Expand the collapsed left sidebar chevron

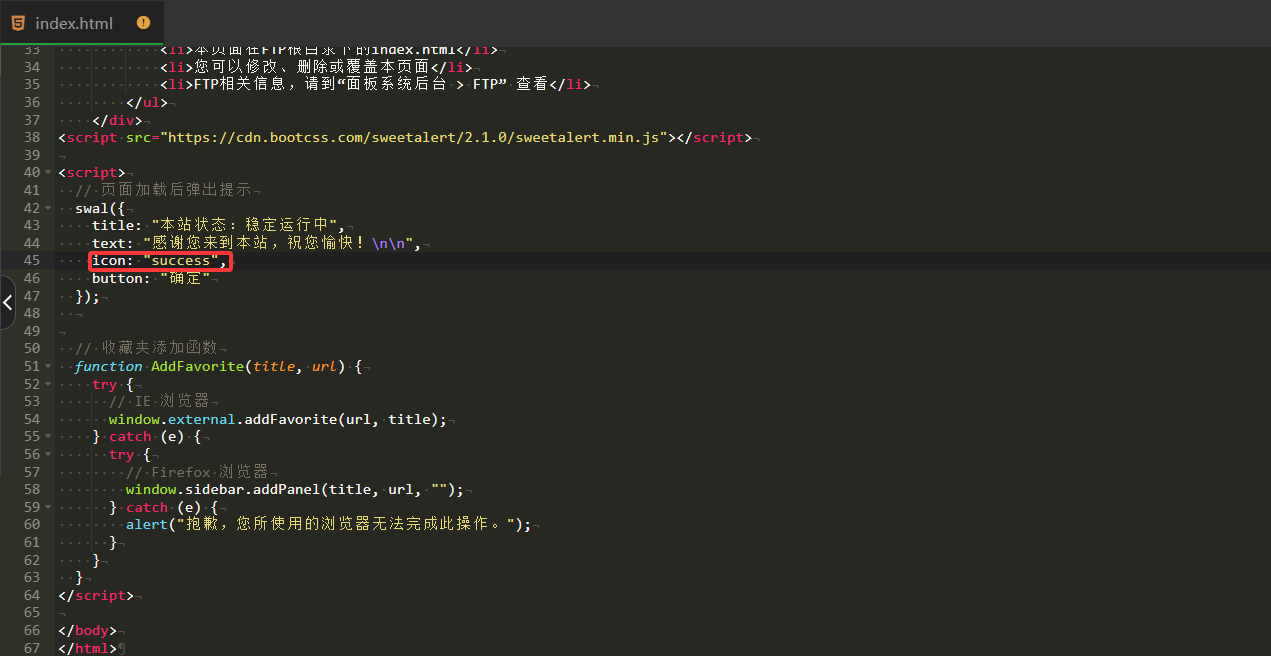(x=7, y=303)
